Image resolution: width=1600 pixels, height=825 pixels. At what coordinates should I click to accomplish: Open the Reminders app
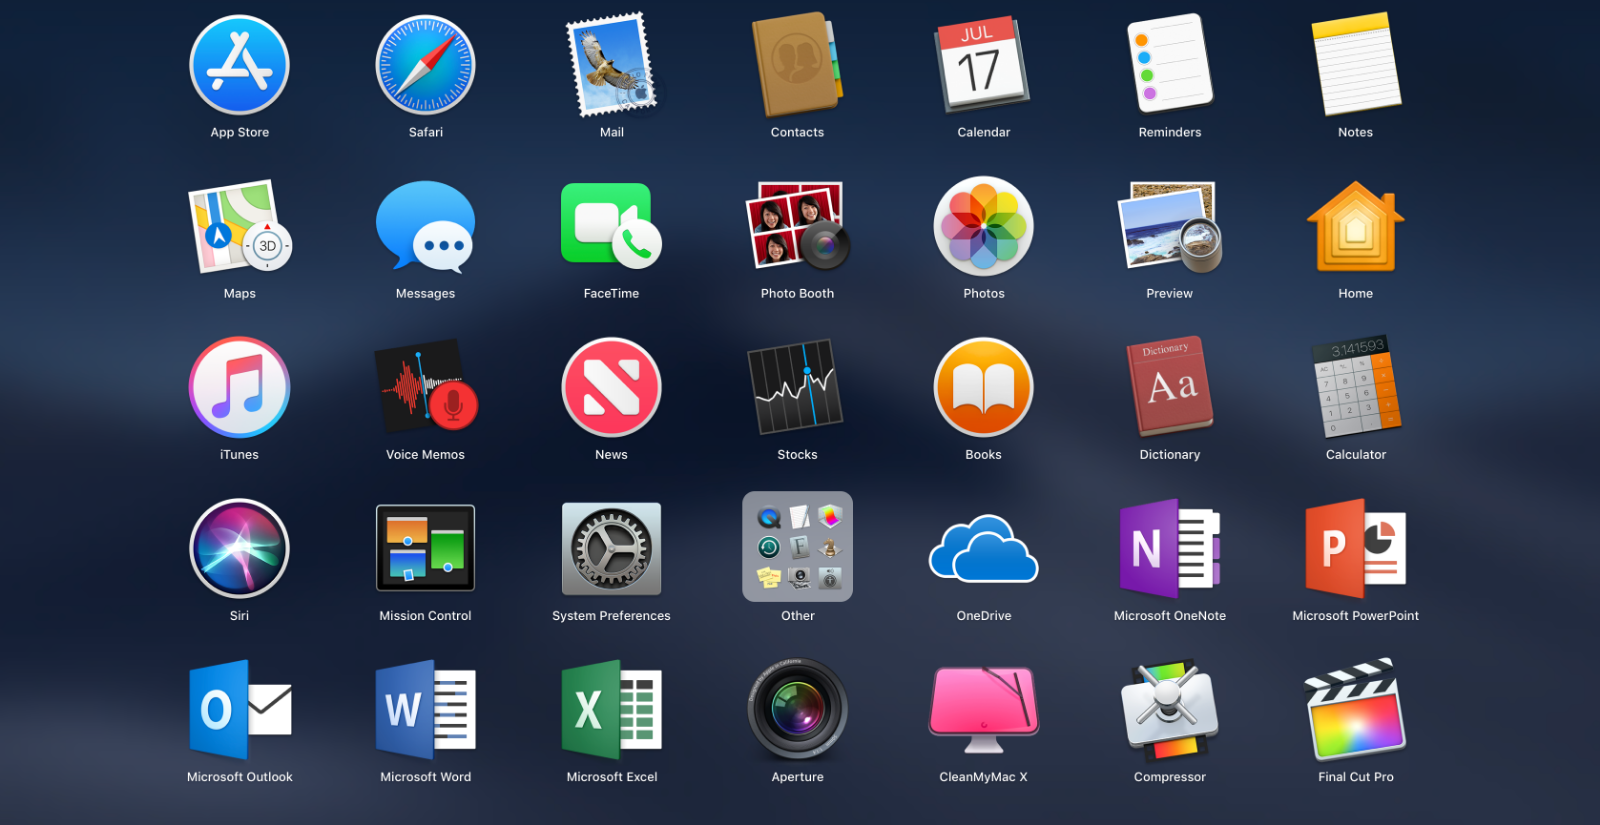click(1169, 63)
